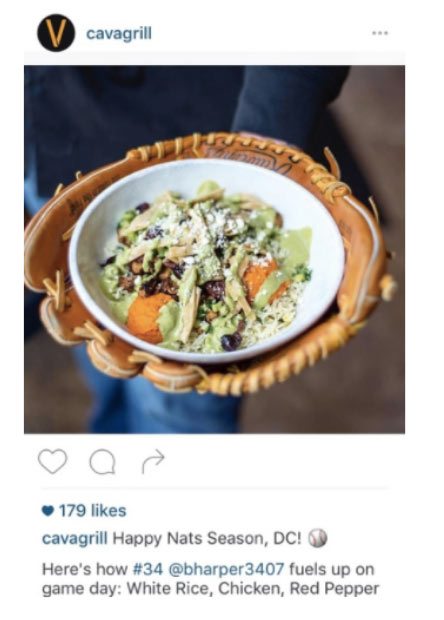Open cavagrill username in the caption
Image resolution: width=444 pixels, height=620 pixels.
point(75,539)
